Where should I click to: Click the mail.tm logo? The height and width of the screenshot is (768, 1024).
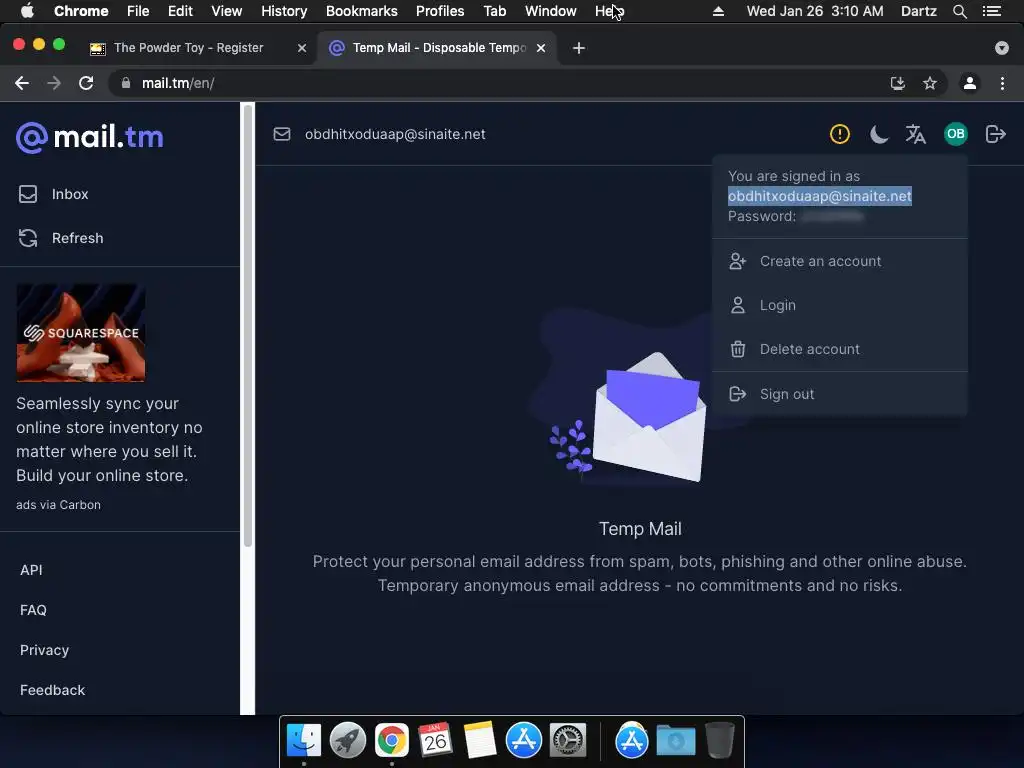coord(89,137)
